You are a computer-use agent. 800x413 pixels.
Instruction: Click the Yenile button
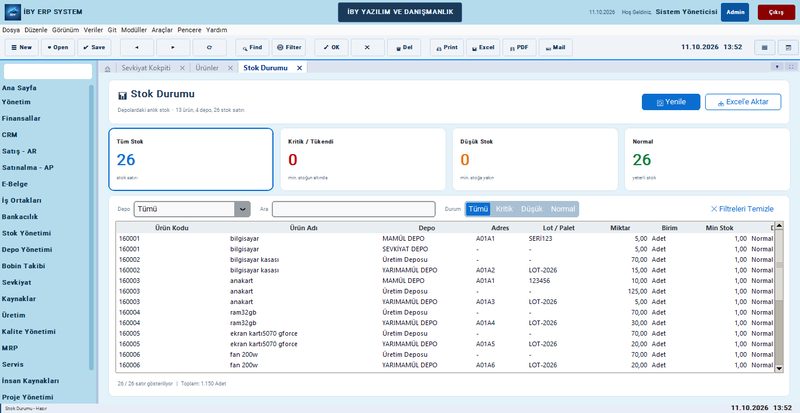click(x=671, y=102)
